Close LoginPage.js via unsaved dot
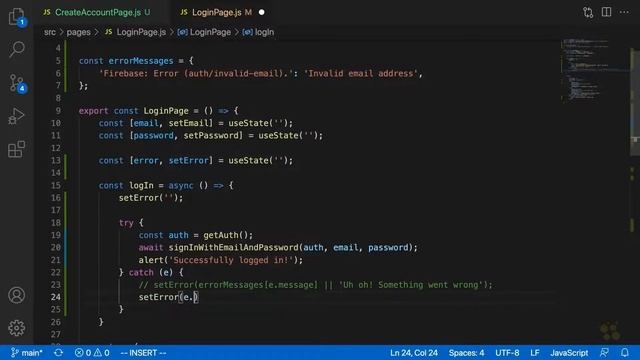Viewport: 640px width, 360px height. (x=262, y=13)
